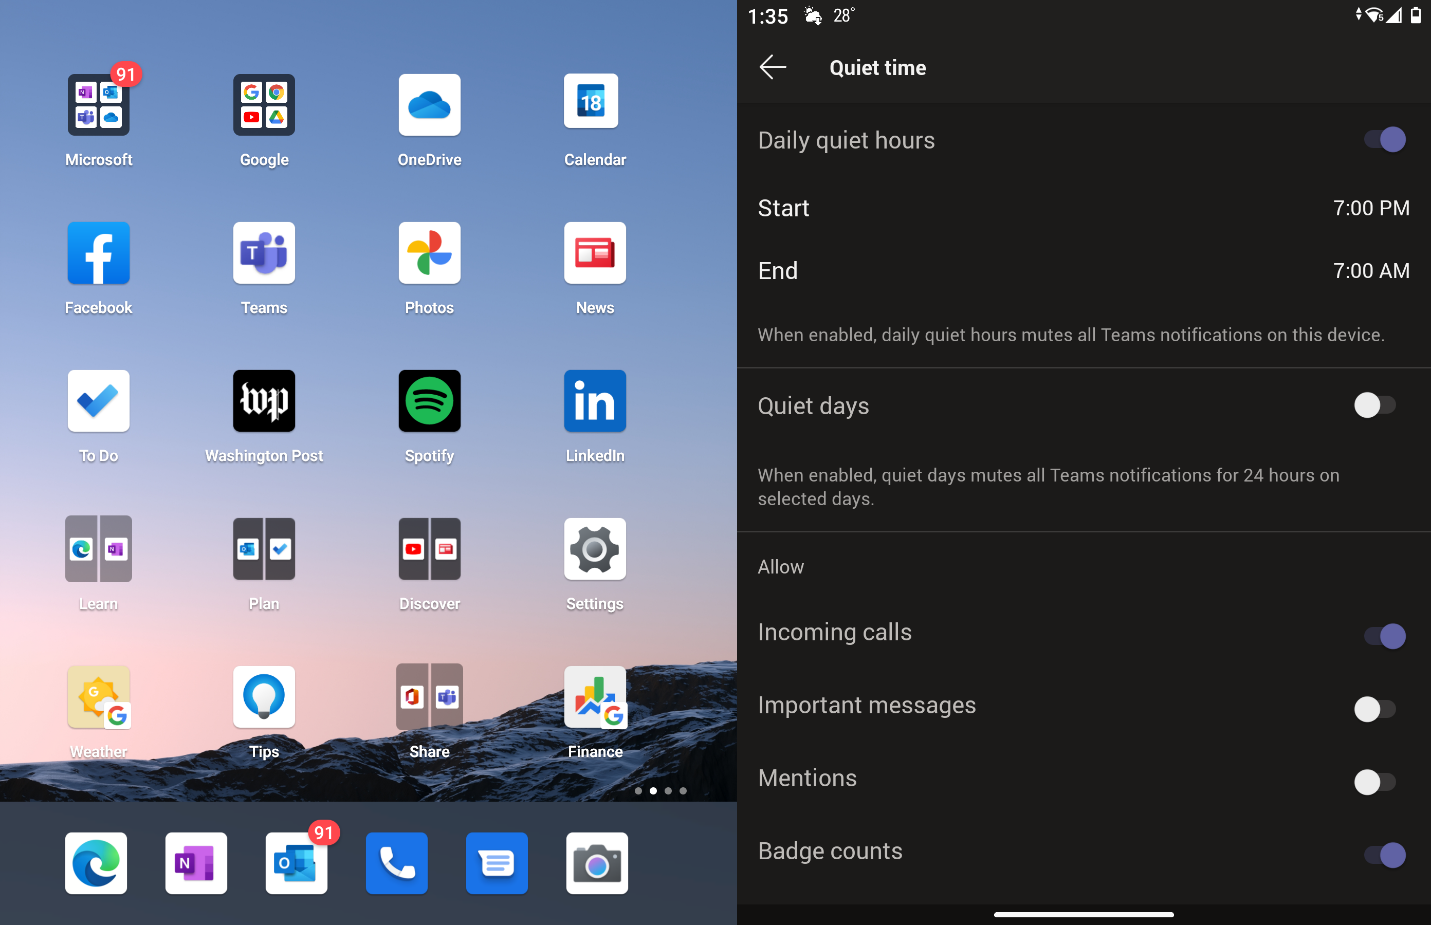This screenshot has width=1431, height=925.
Task: Open Outlook from the dock
Action: pos(296,863)
